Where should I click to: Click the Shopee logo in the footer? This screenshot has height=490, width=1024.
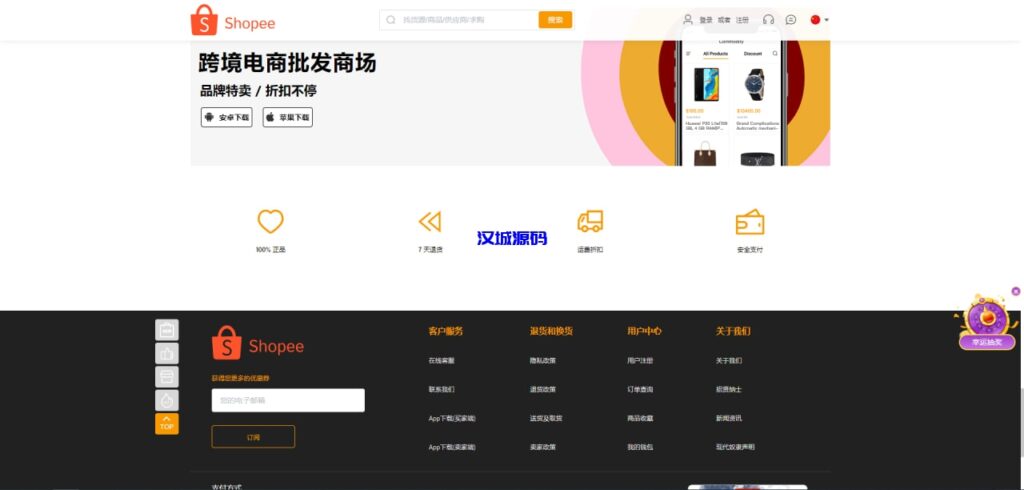point(258,343)
